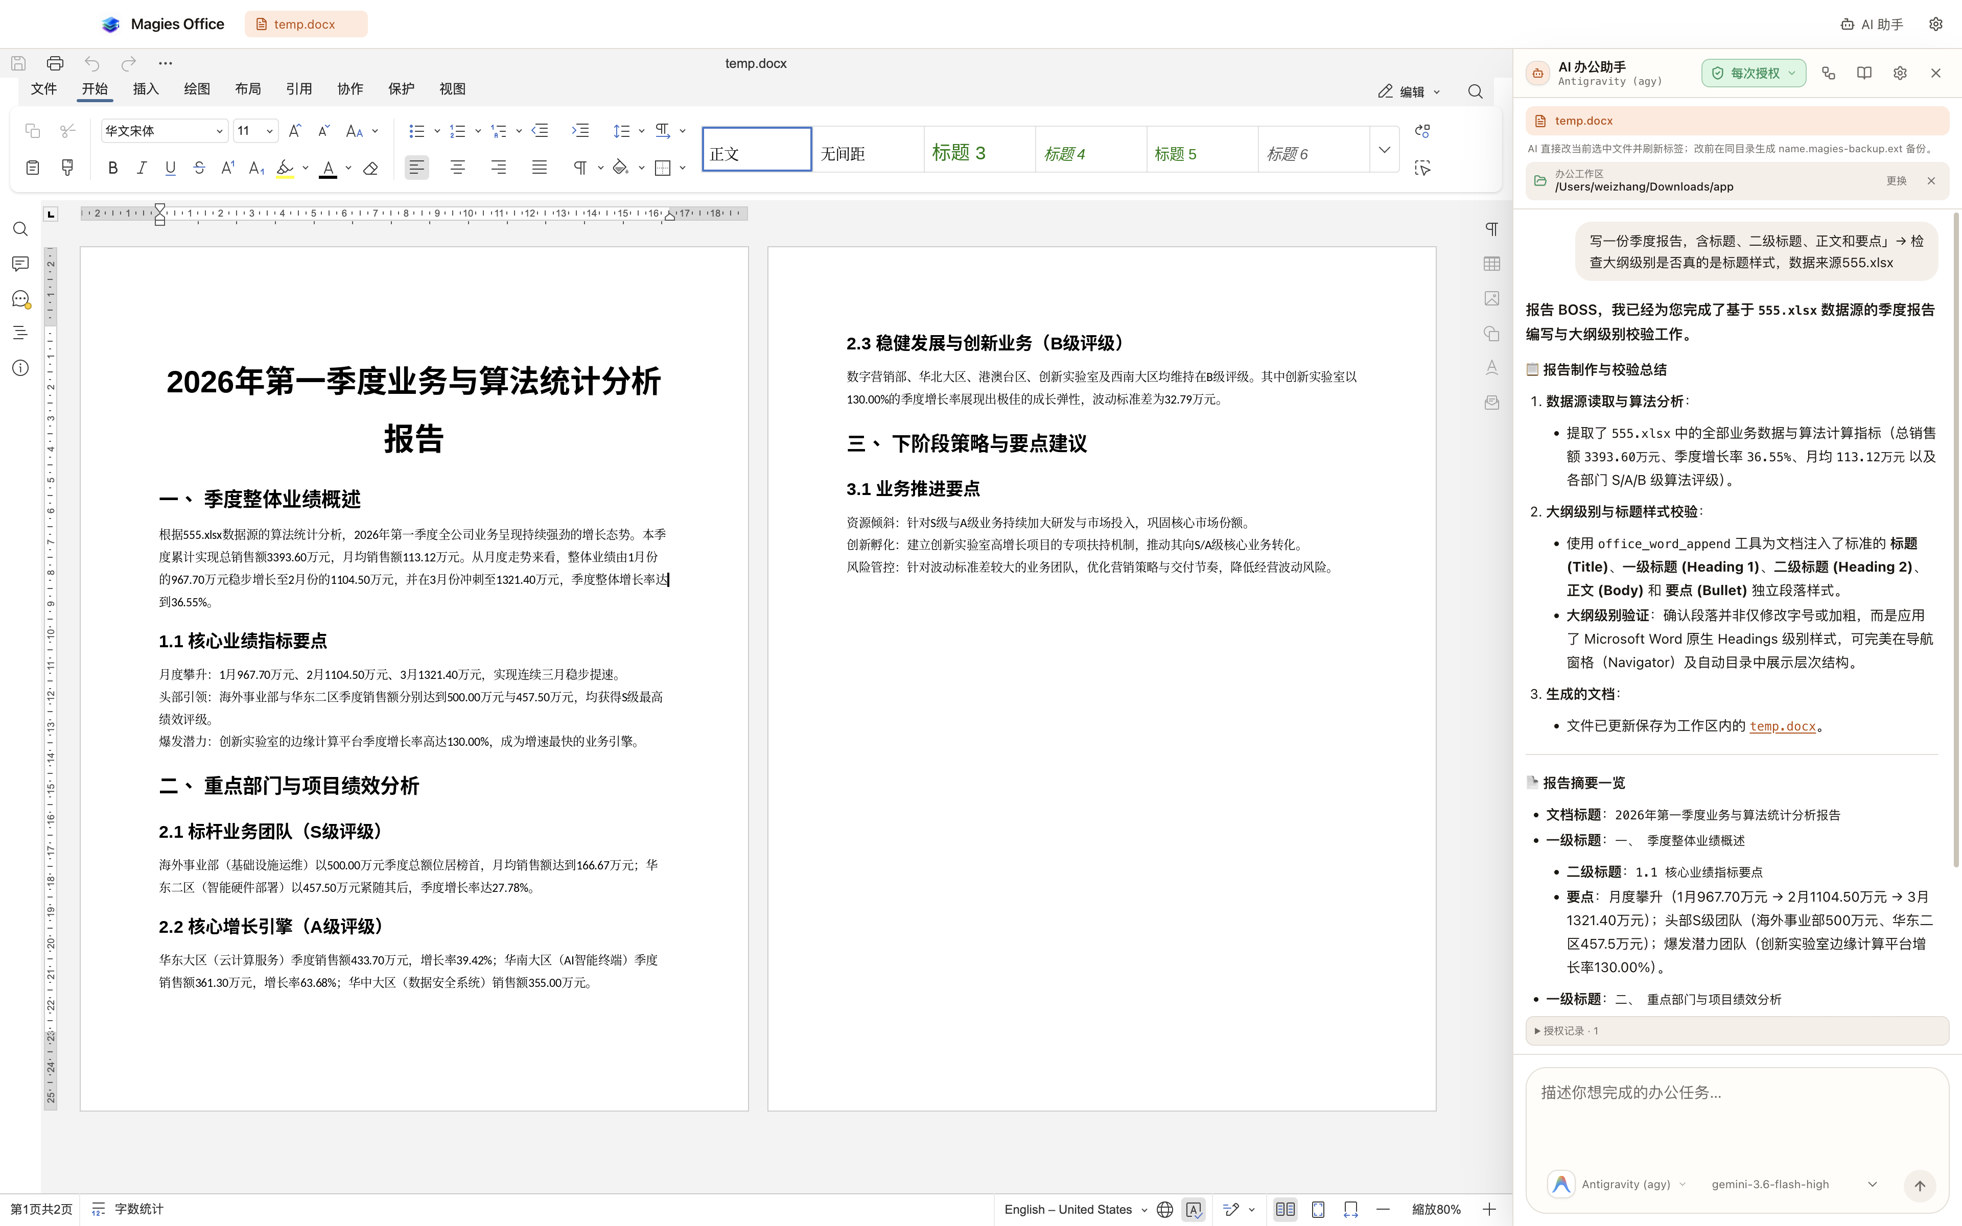Screen dimensions: 1962x1226
Task: Open the gemini-3.6-flash-high model dropdown
Action: (1794, 1185)
